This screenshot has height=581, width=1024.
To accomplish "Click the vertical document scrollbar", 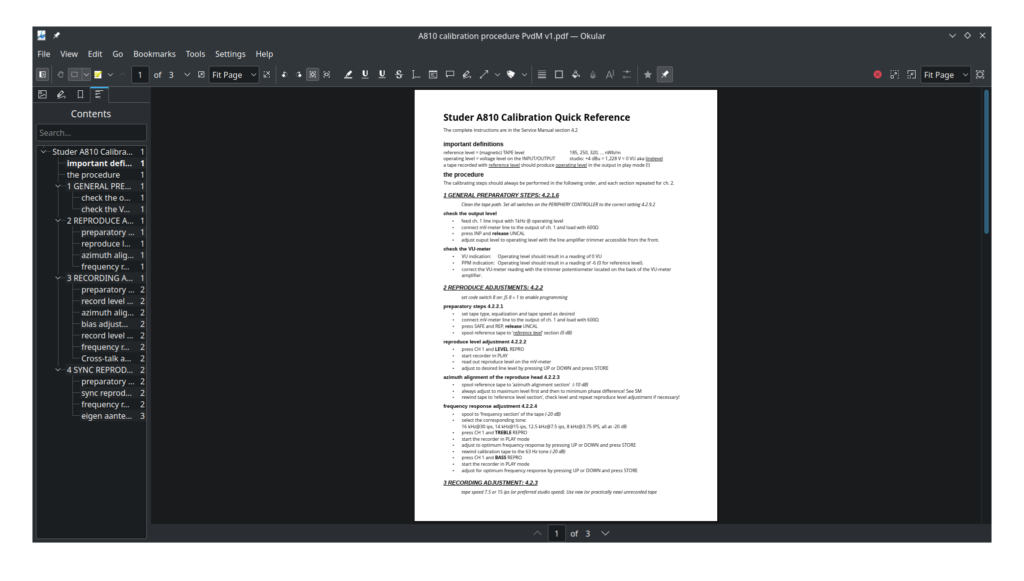I will pyautogui.click(x=986, y=161).
